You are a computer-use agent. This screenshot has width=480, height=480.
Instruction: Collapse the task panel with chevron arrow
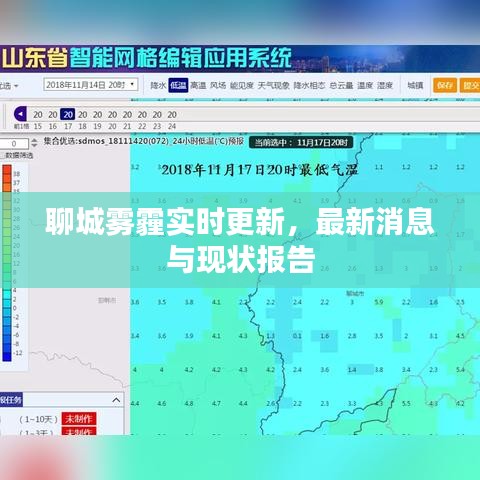coord(116,400)
